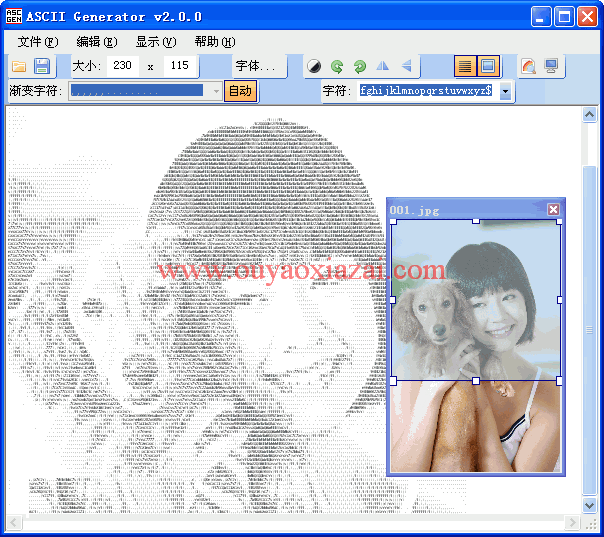Click the right-middle crop selection handle

click(x=560, y=300)
